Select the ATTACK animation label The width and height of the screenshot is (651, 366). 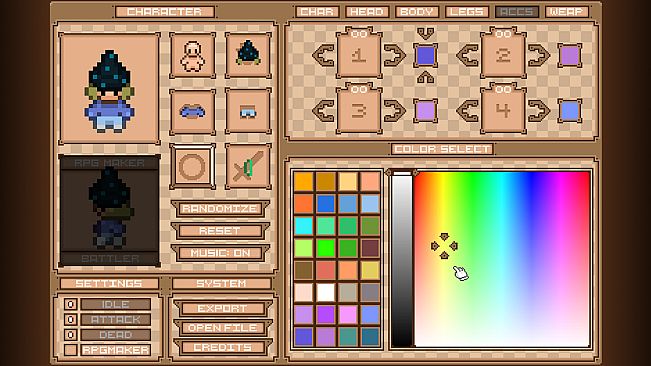click(116, 320)
